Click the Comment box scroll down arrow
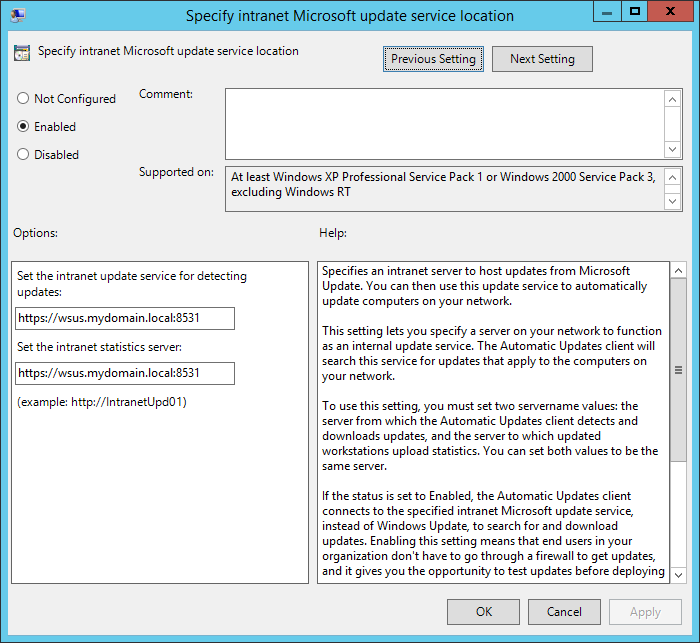Screen dimensions: 700x643 point(673,149)
